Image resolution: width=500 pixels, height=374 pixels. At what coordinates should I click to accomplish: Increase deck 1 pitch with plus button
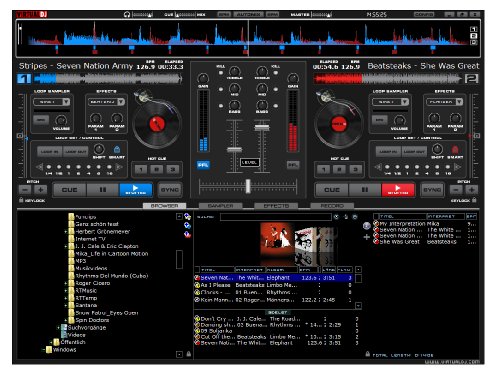pyautogui.click(x=40, y=190)
